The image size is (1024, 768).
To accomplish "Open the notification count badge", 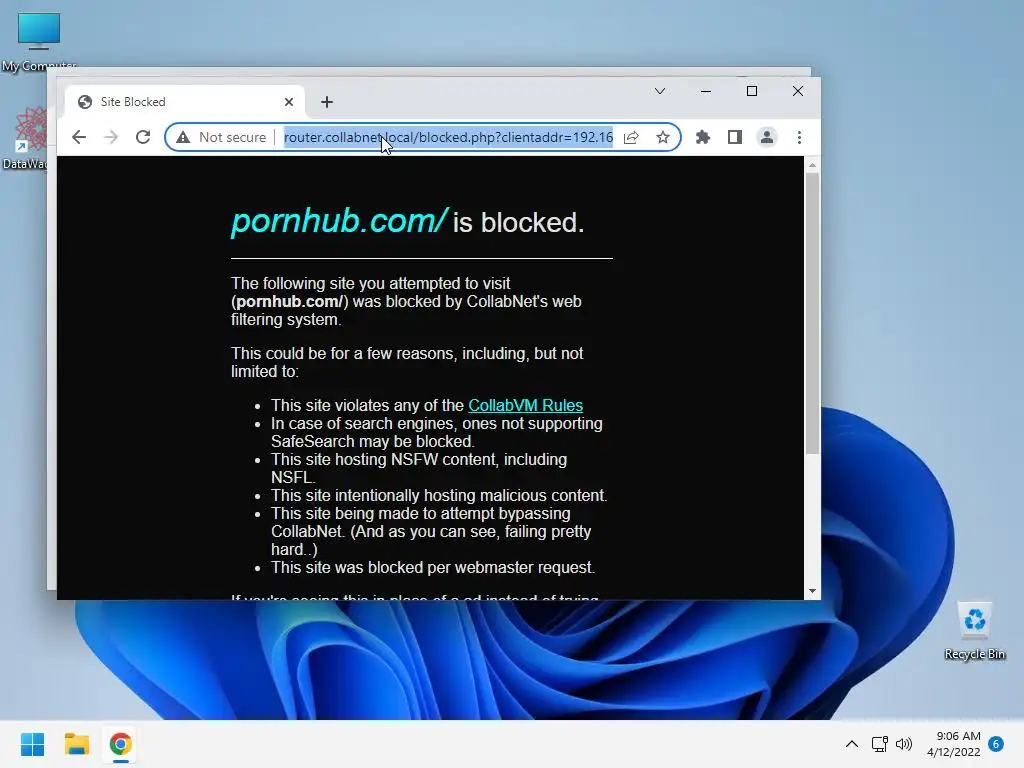I will [x=996, y=744].
